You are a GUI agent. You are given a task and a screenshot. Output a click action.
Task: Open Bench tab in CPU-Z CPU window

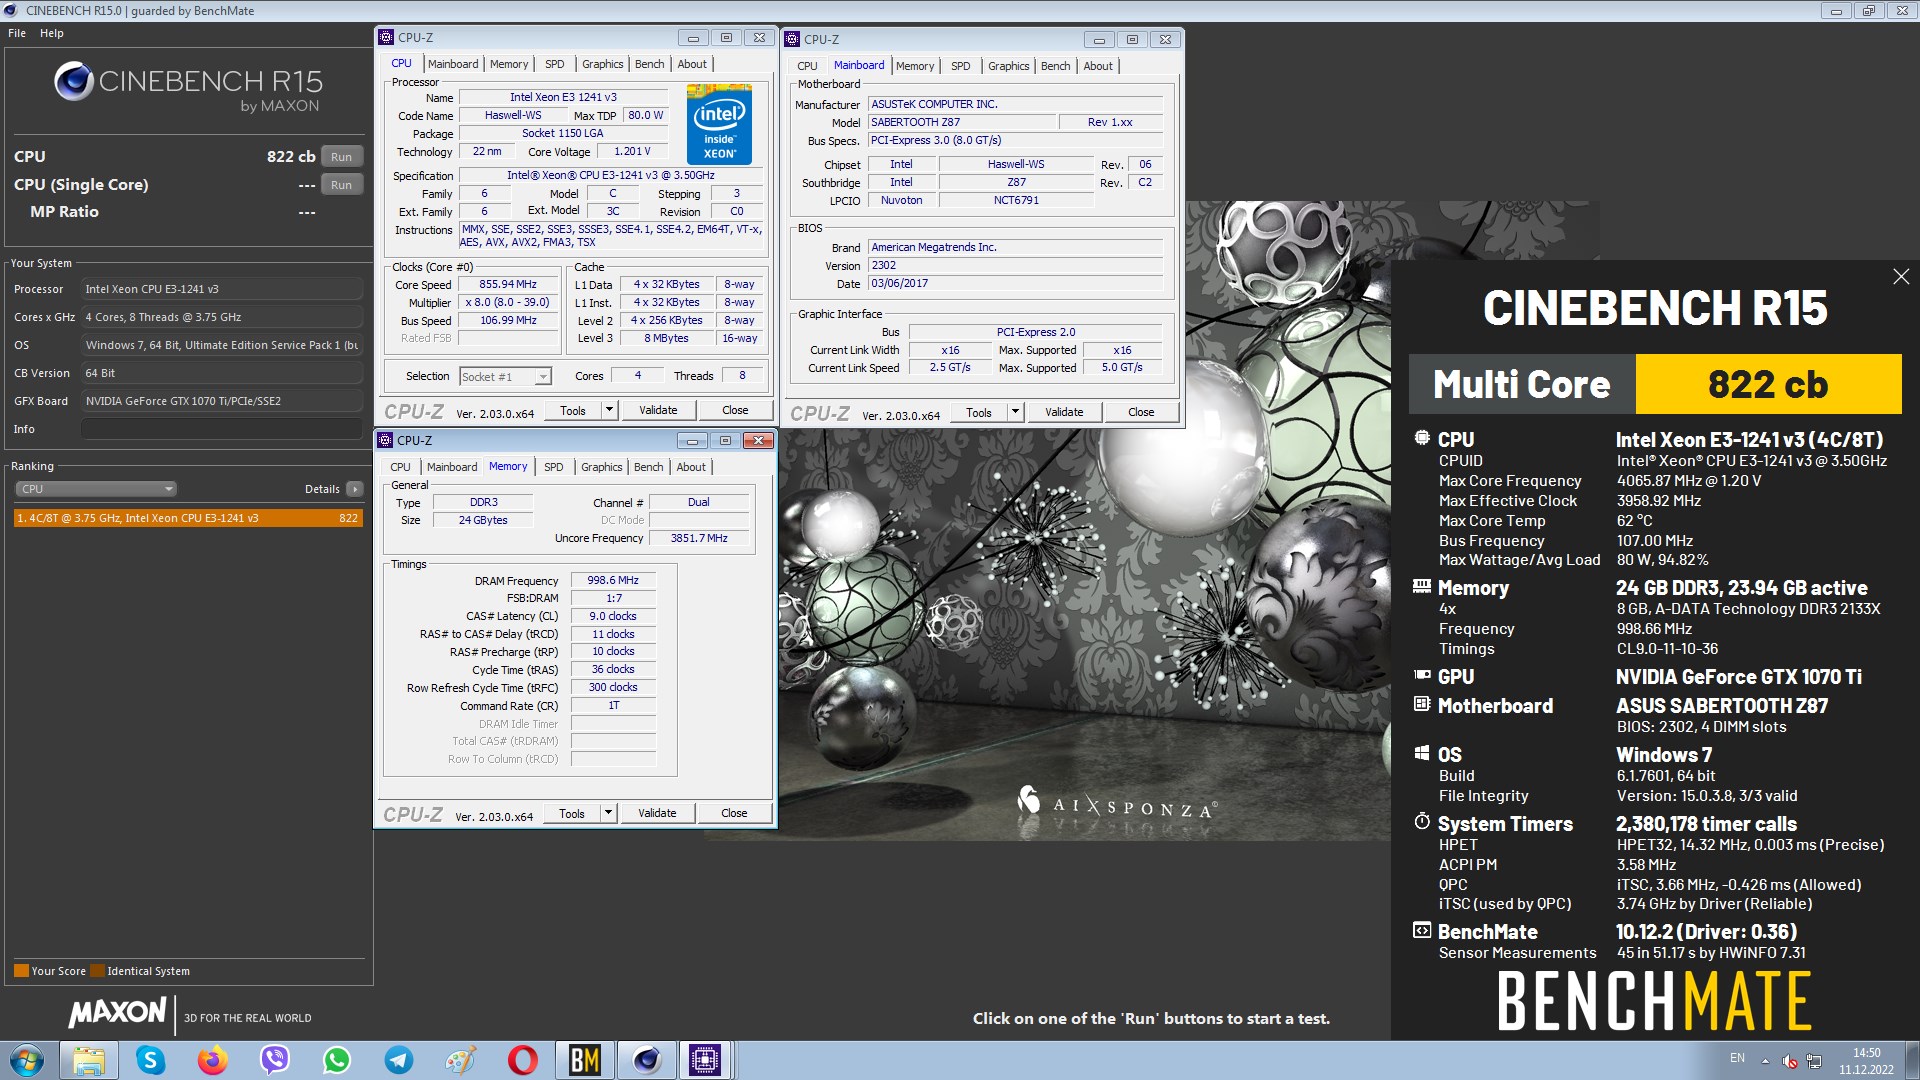point(650,64)
